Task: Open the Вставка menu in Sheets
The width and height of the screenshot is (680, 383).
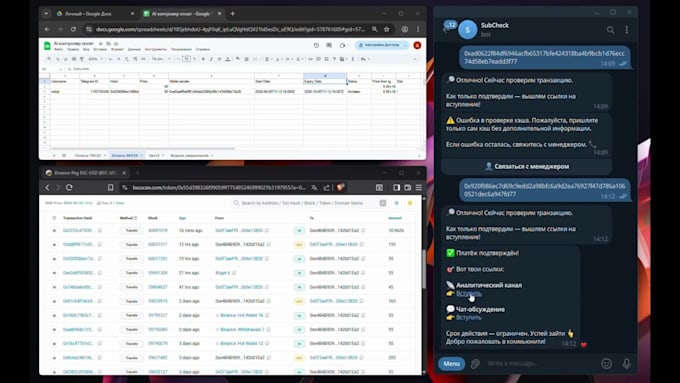Action: (100, 49)
